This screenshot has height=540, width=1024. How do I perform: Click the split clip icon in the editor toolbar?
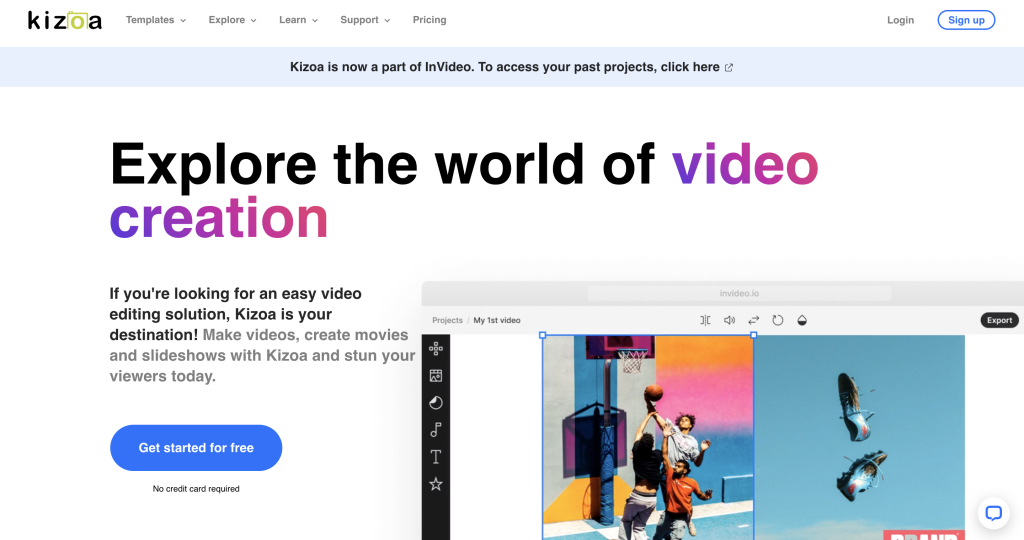(x=705, y=320)
